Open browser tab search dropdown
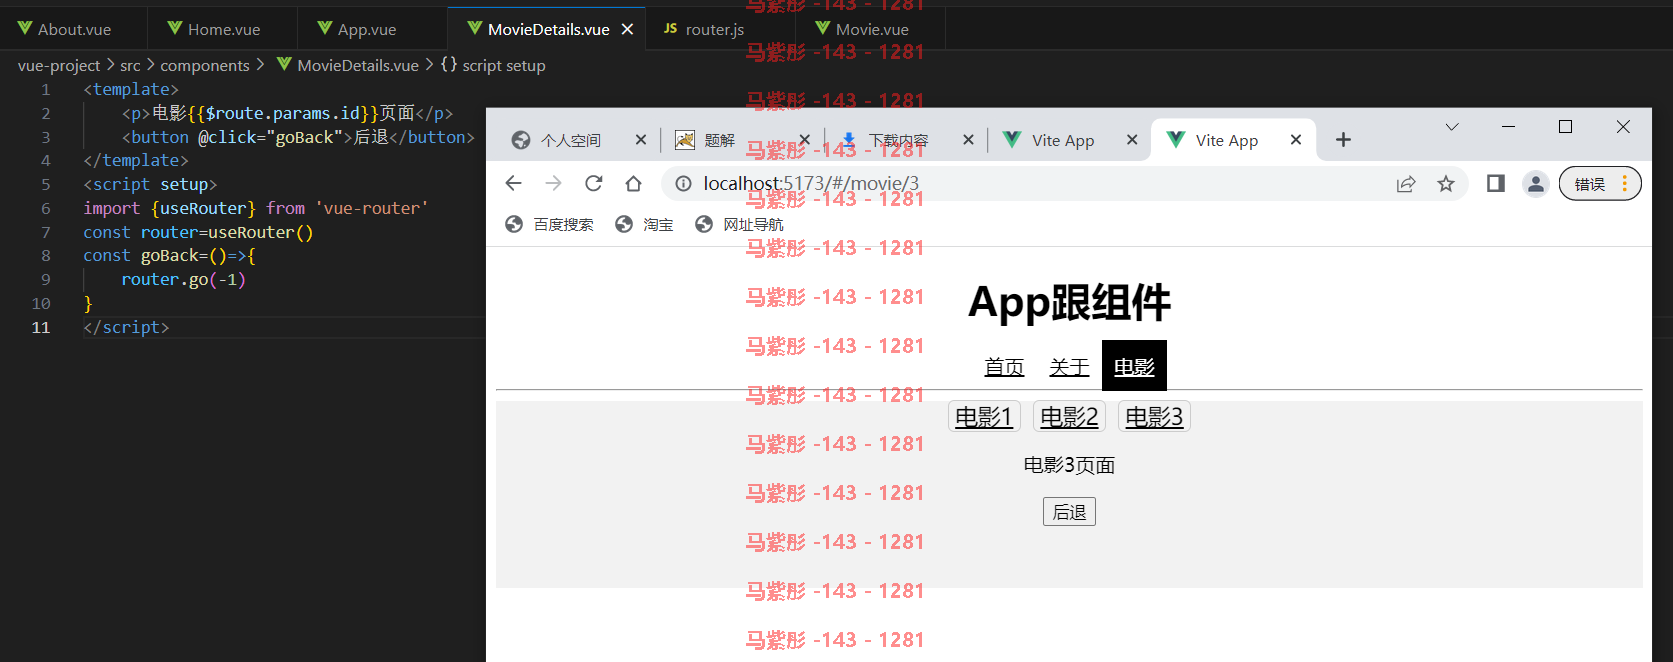1673x662 pixels. click(x=1452, y=127)
